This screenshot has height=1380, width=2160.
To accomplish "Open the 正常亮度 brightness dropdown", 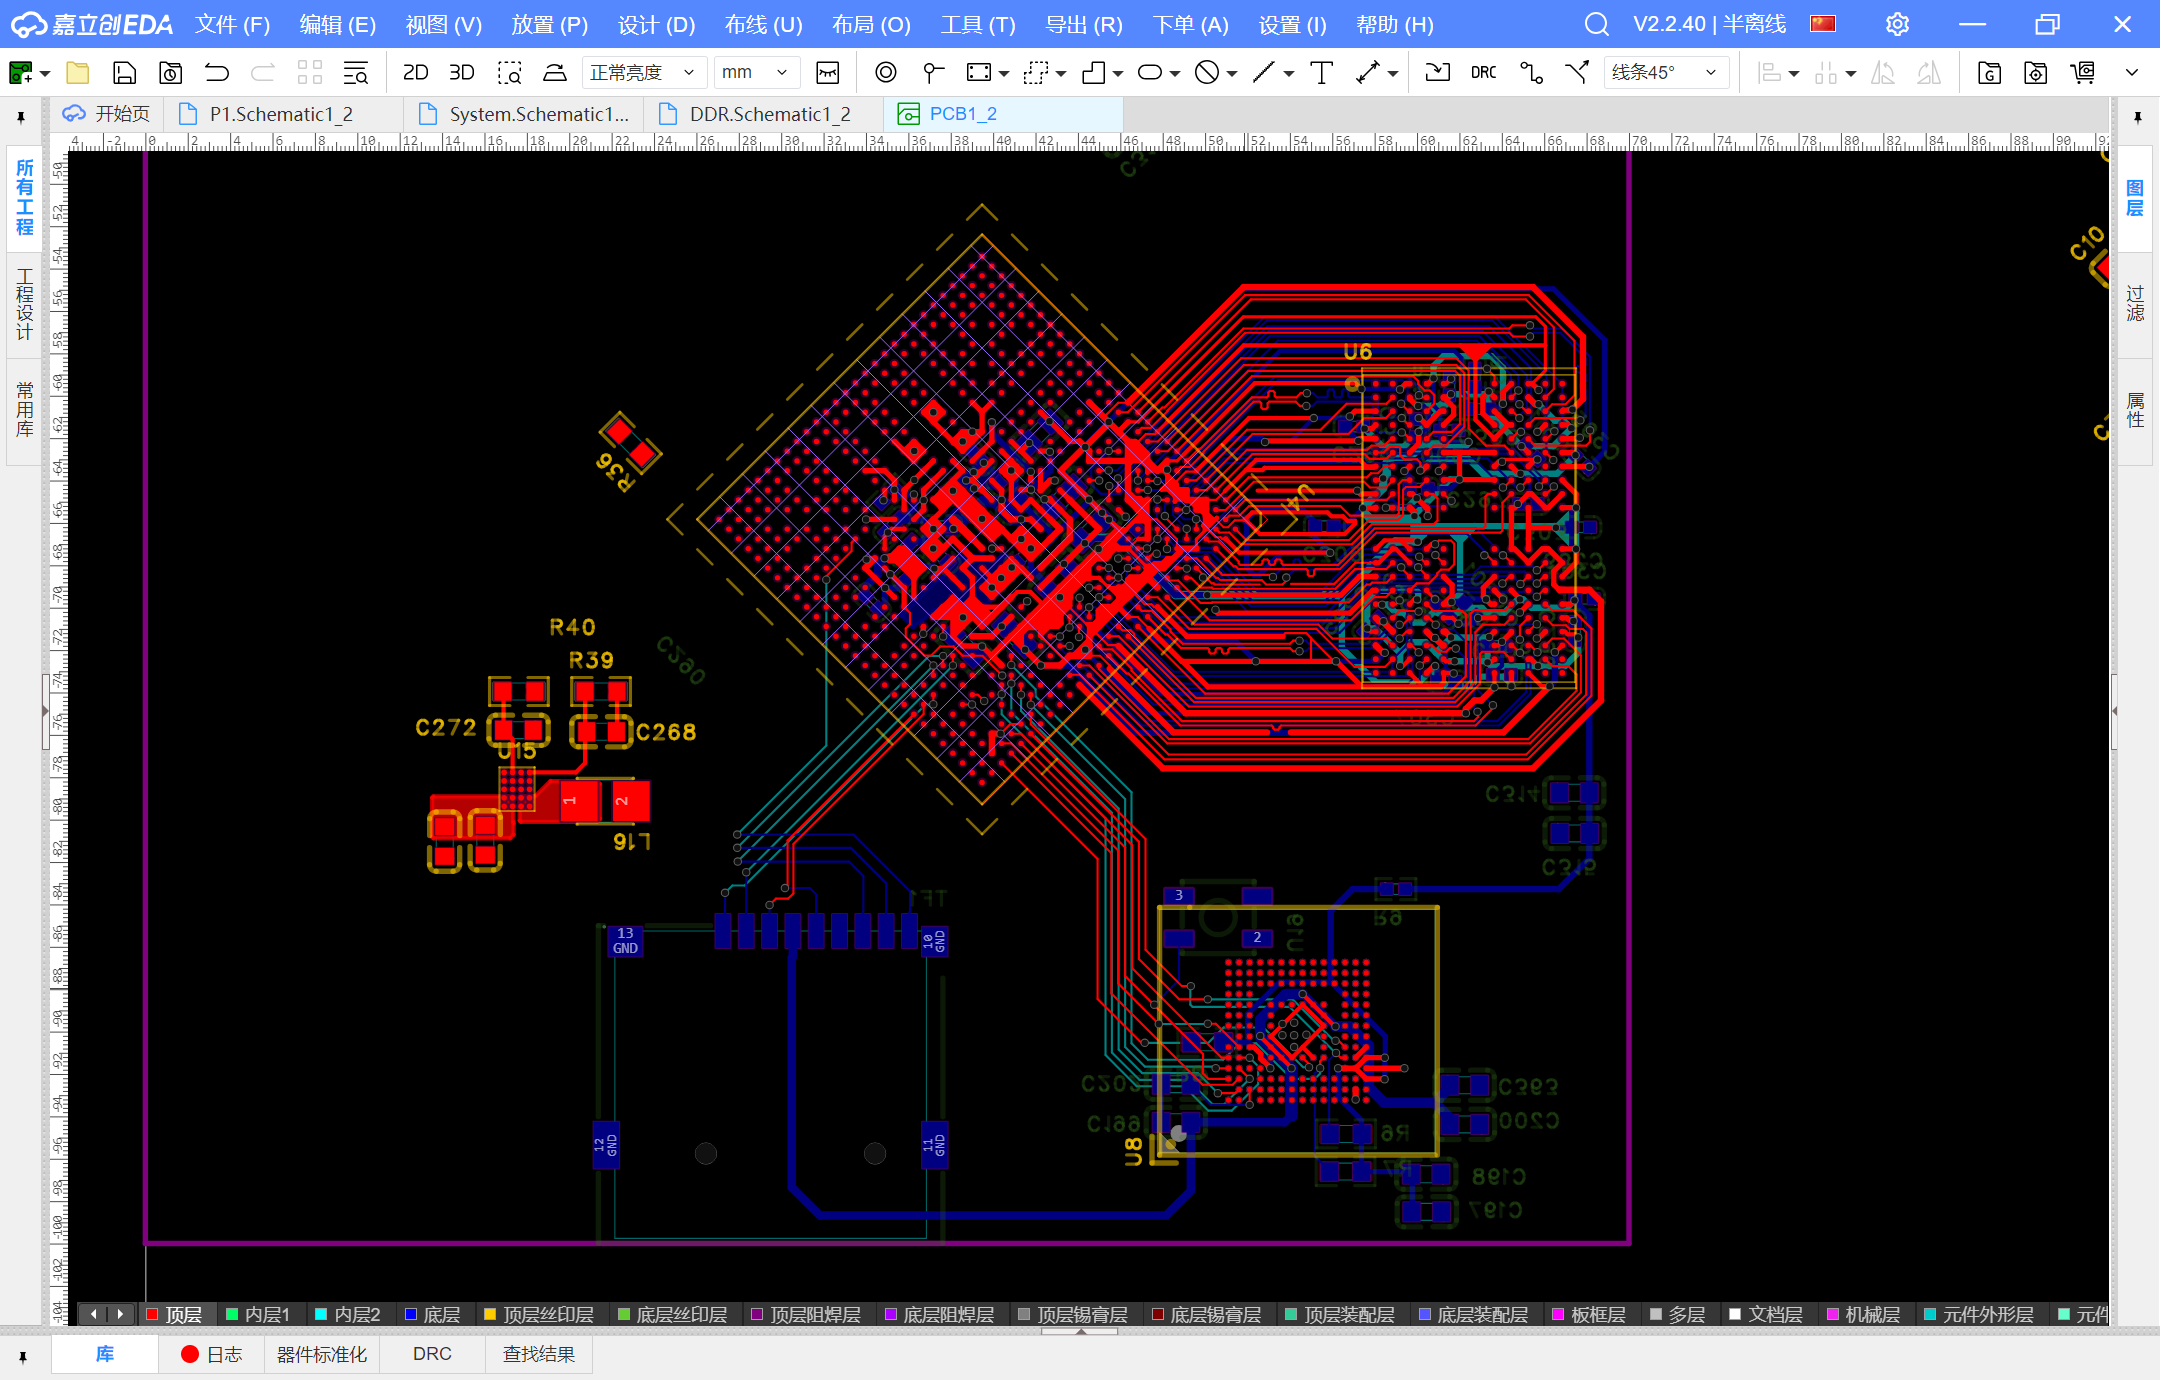I will (x=643, y=73).
